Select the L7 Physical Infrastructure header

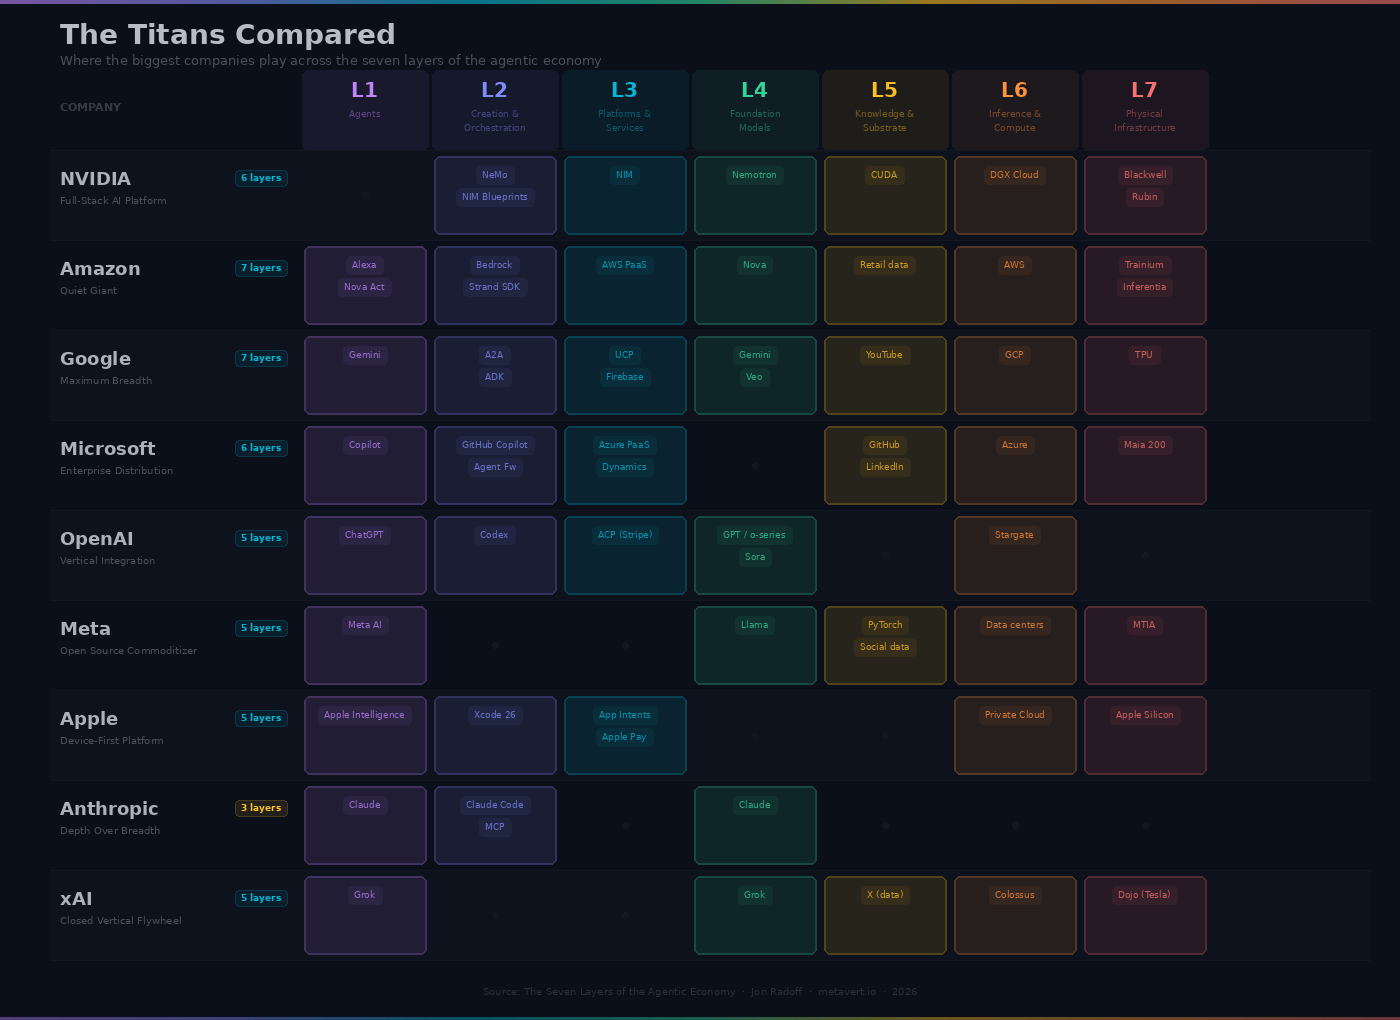(x=1145, y=110)
